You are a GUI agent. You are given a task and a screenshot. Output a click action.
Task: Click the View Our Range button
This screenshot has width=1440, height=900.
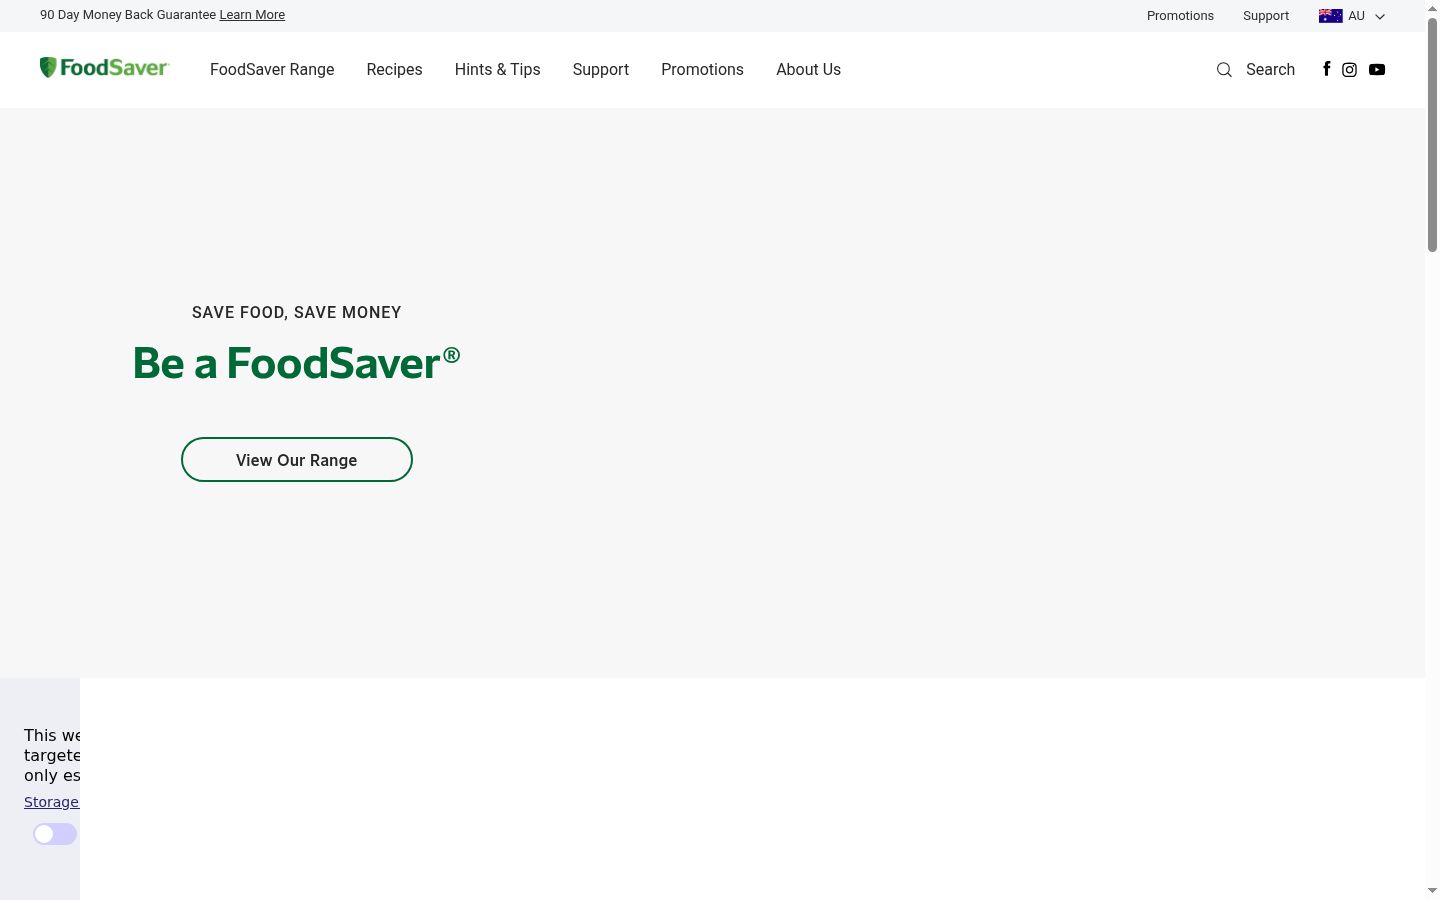(297, 460)
